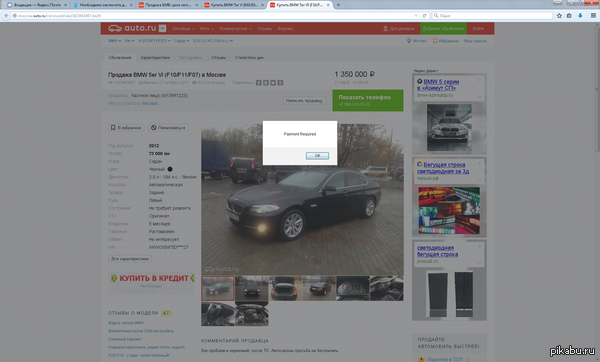Click OK in the Payment Required dialog
The width and height of the screenshot is (600, 362).
point(317,156)
